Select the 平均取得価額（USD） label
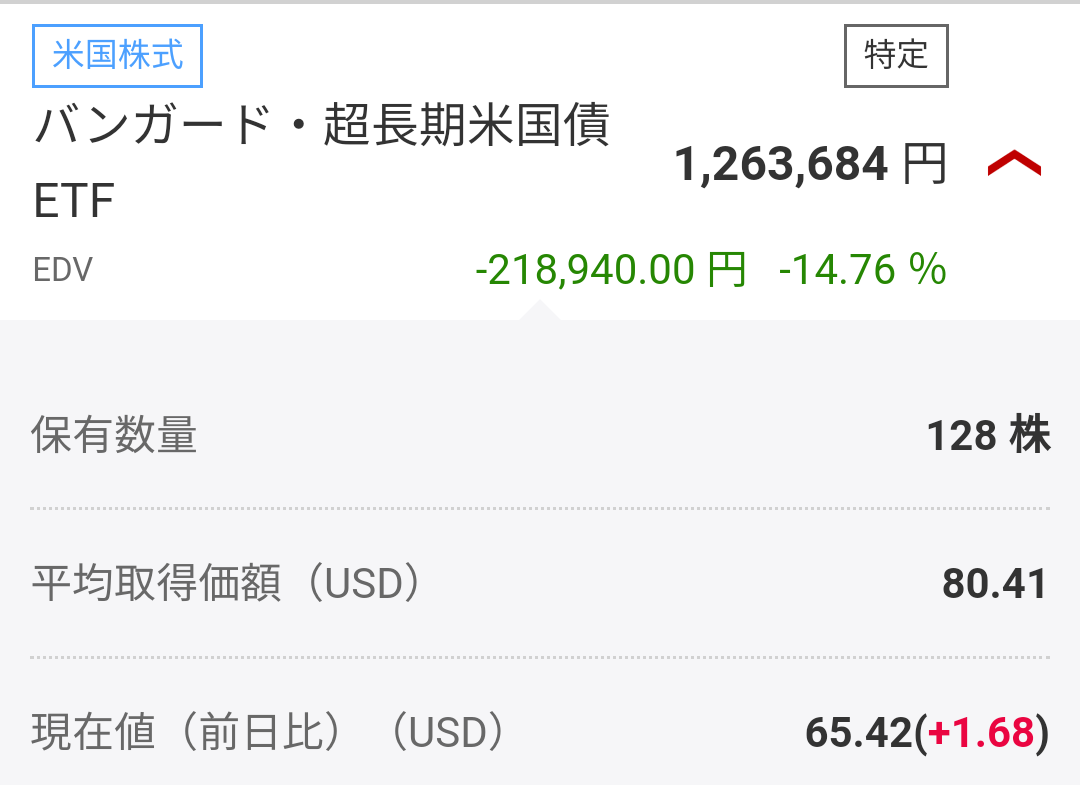Image resolution: width=1080 pixels, height=785 pixels. pos(226,584)
